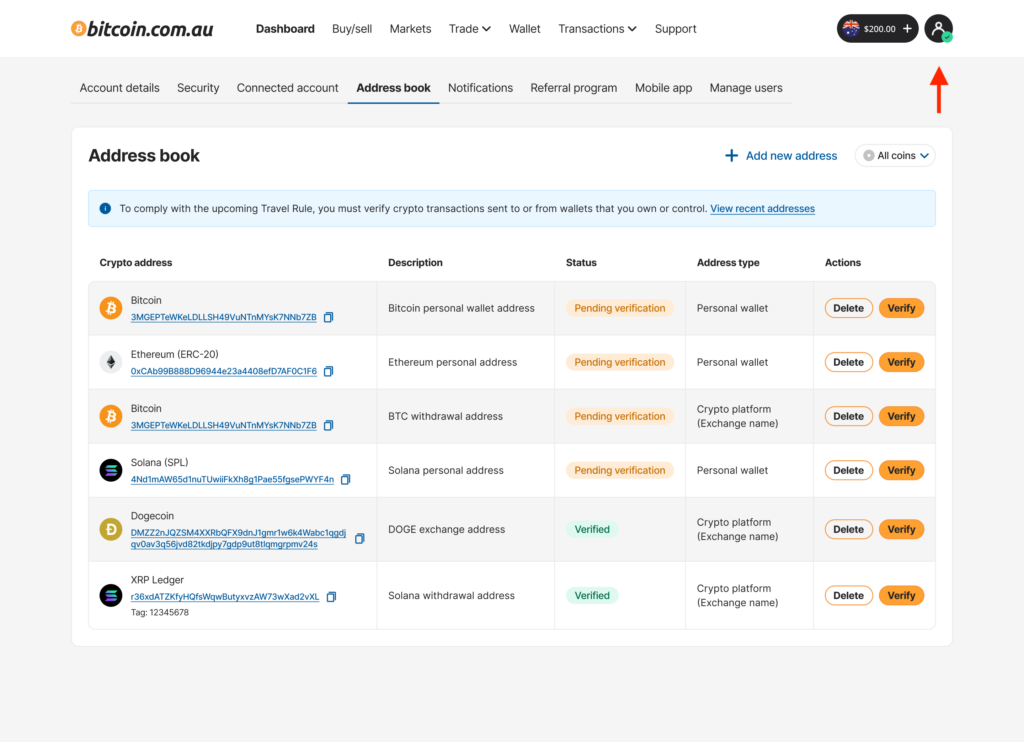
Task: Copy the Ethereum (ERC-20) address
Action: click(x=328, y=372)
